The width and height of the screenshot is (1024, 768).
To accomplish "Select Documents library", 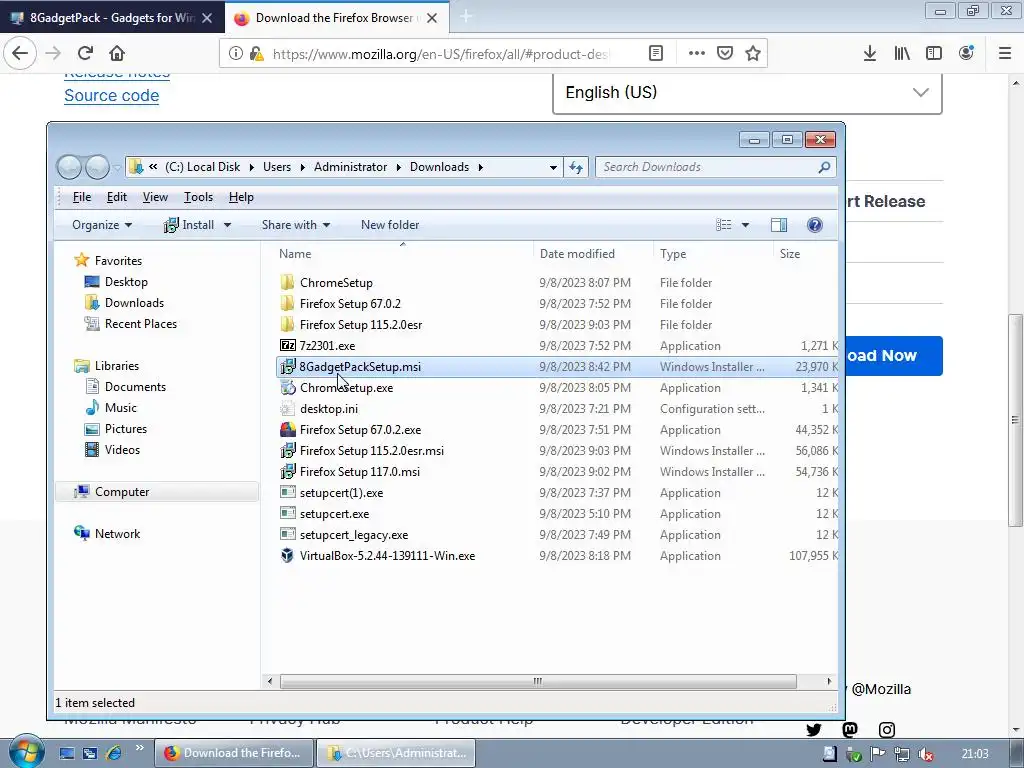I will pyautogui.click(x=135, y=387).
